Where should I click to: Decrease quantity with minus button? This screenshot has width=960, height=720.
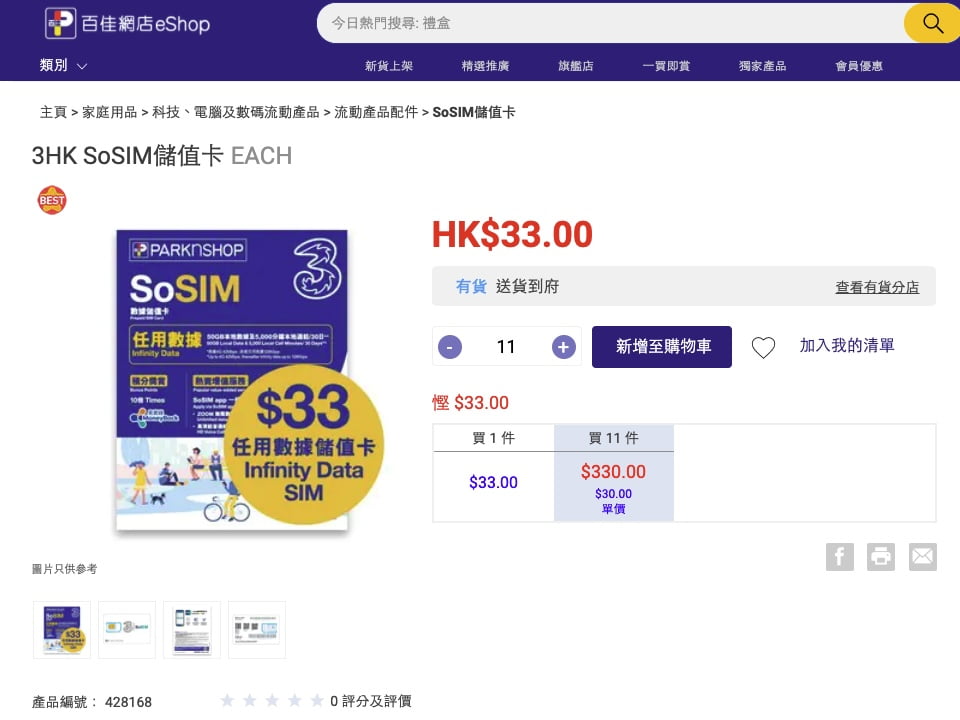[x=450, y=347]
